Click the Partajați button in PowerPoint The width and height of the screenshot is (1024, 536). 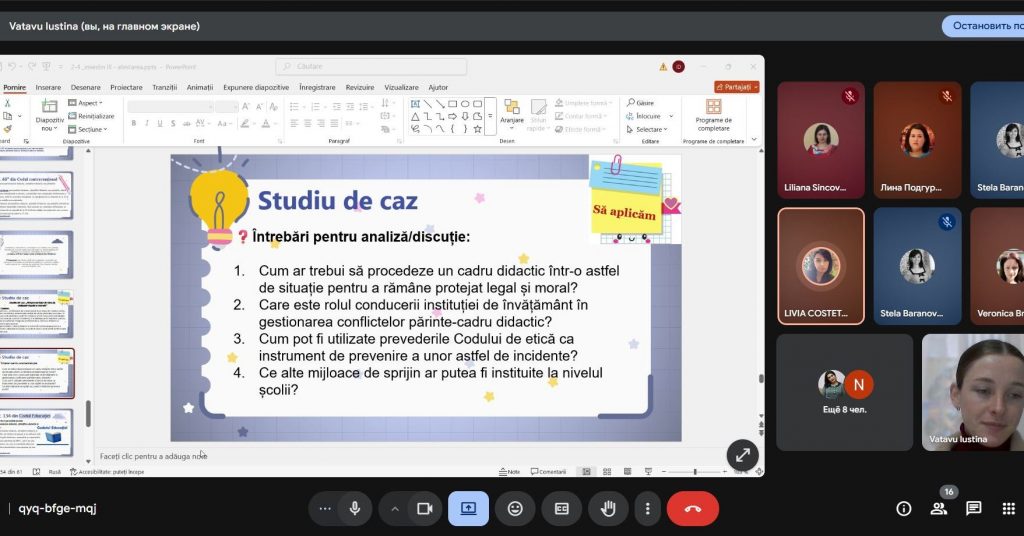click(x=736, y=87)
